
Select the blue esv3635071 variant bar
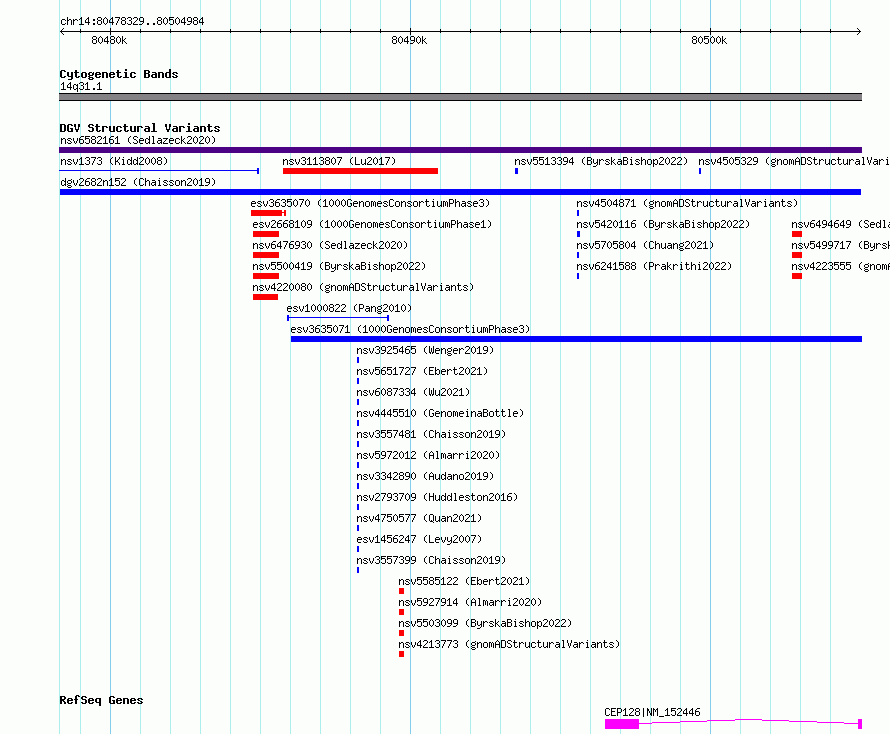(x=576, y=339)
